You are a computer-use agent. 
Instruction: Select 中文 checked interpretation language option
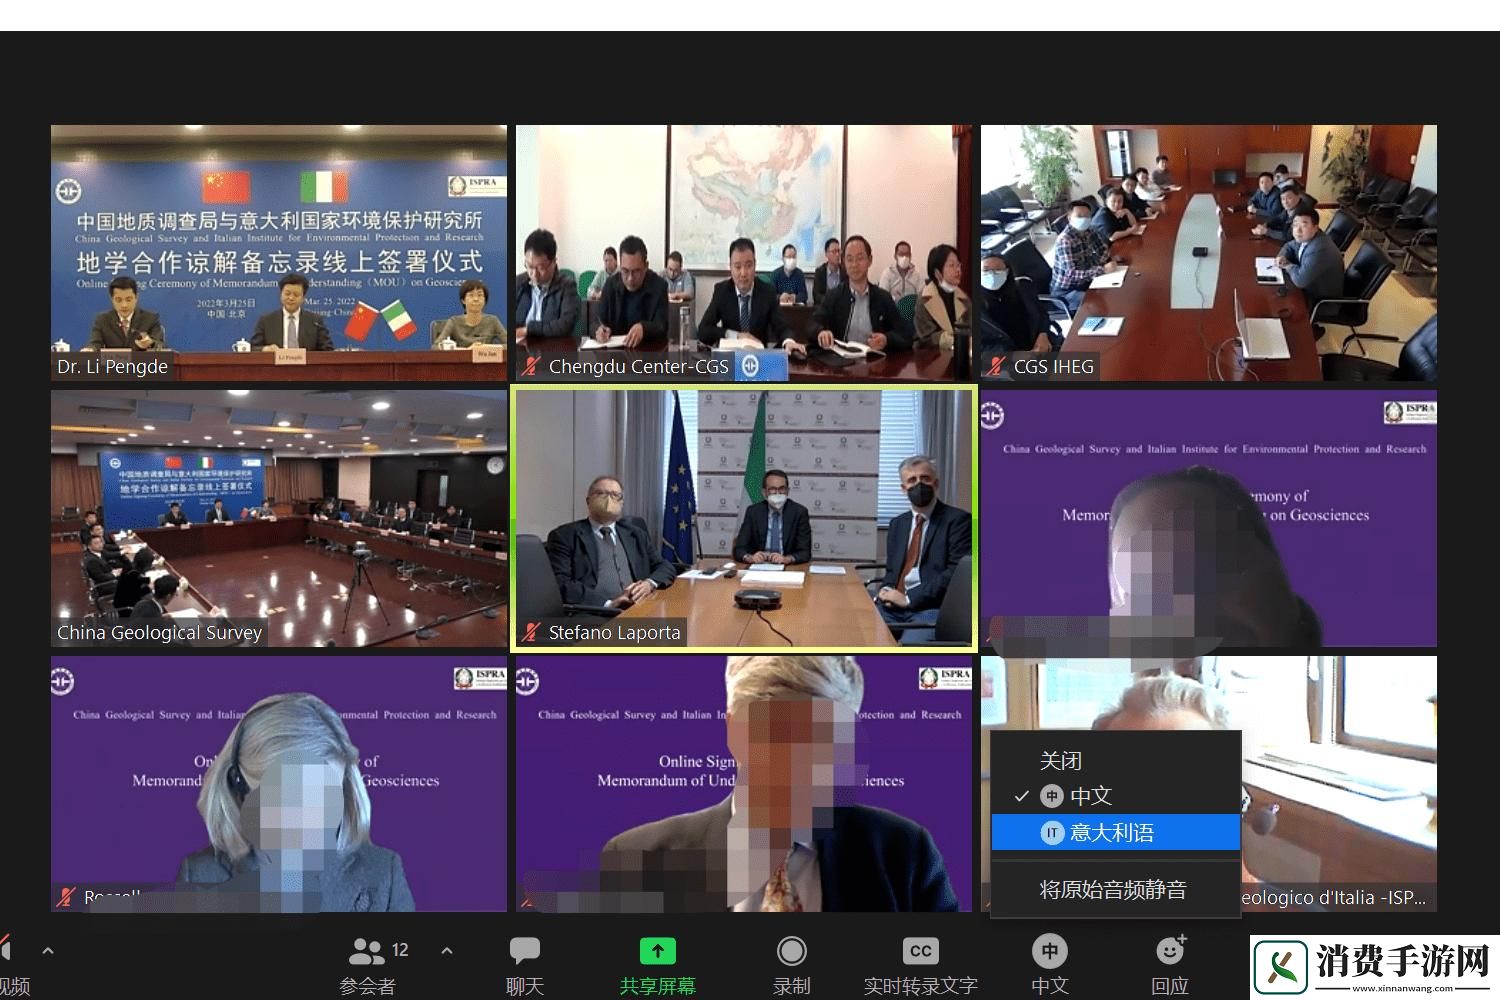pyautogui.click(x=1090, y=796)
